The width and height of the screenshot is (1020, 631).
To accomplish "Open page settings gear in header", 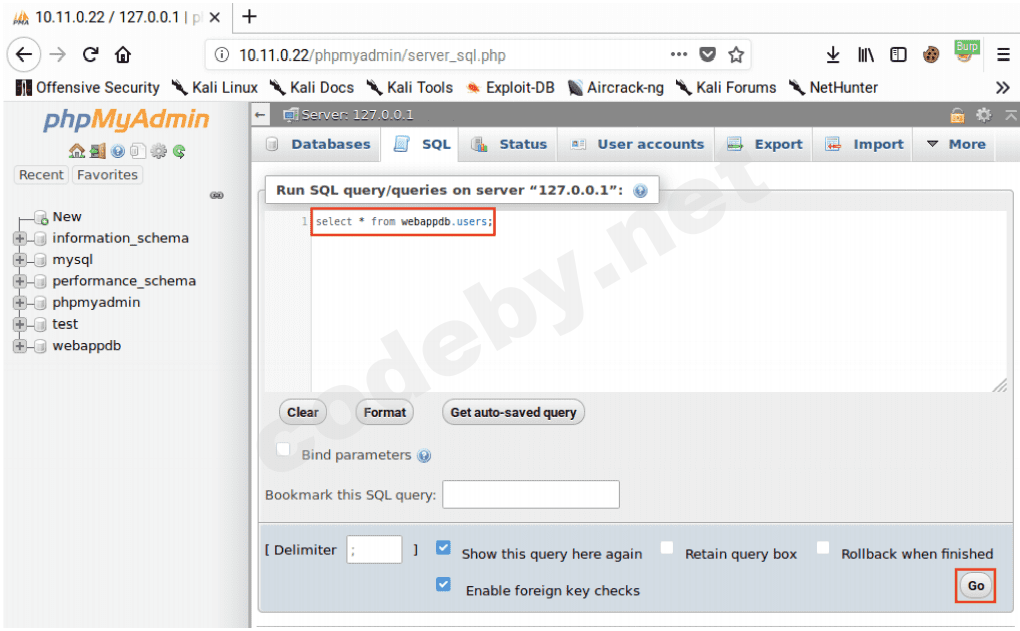I will 984,115.
